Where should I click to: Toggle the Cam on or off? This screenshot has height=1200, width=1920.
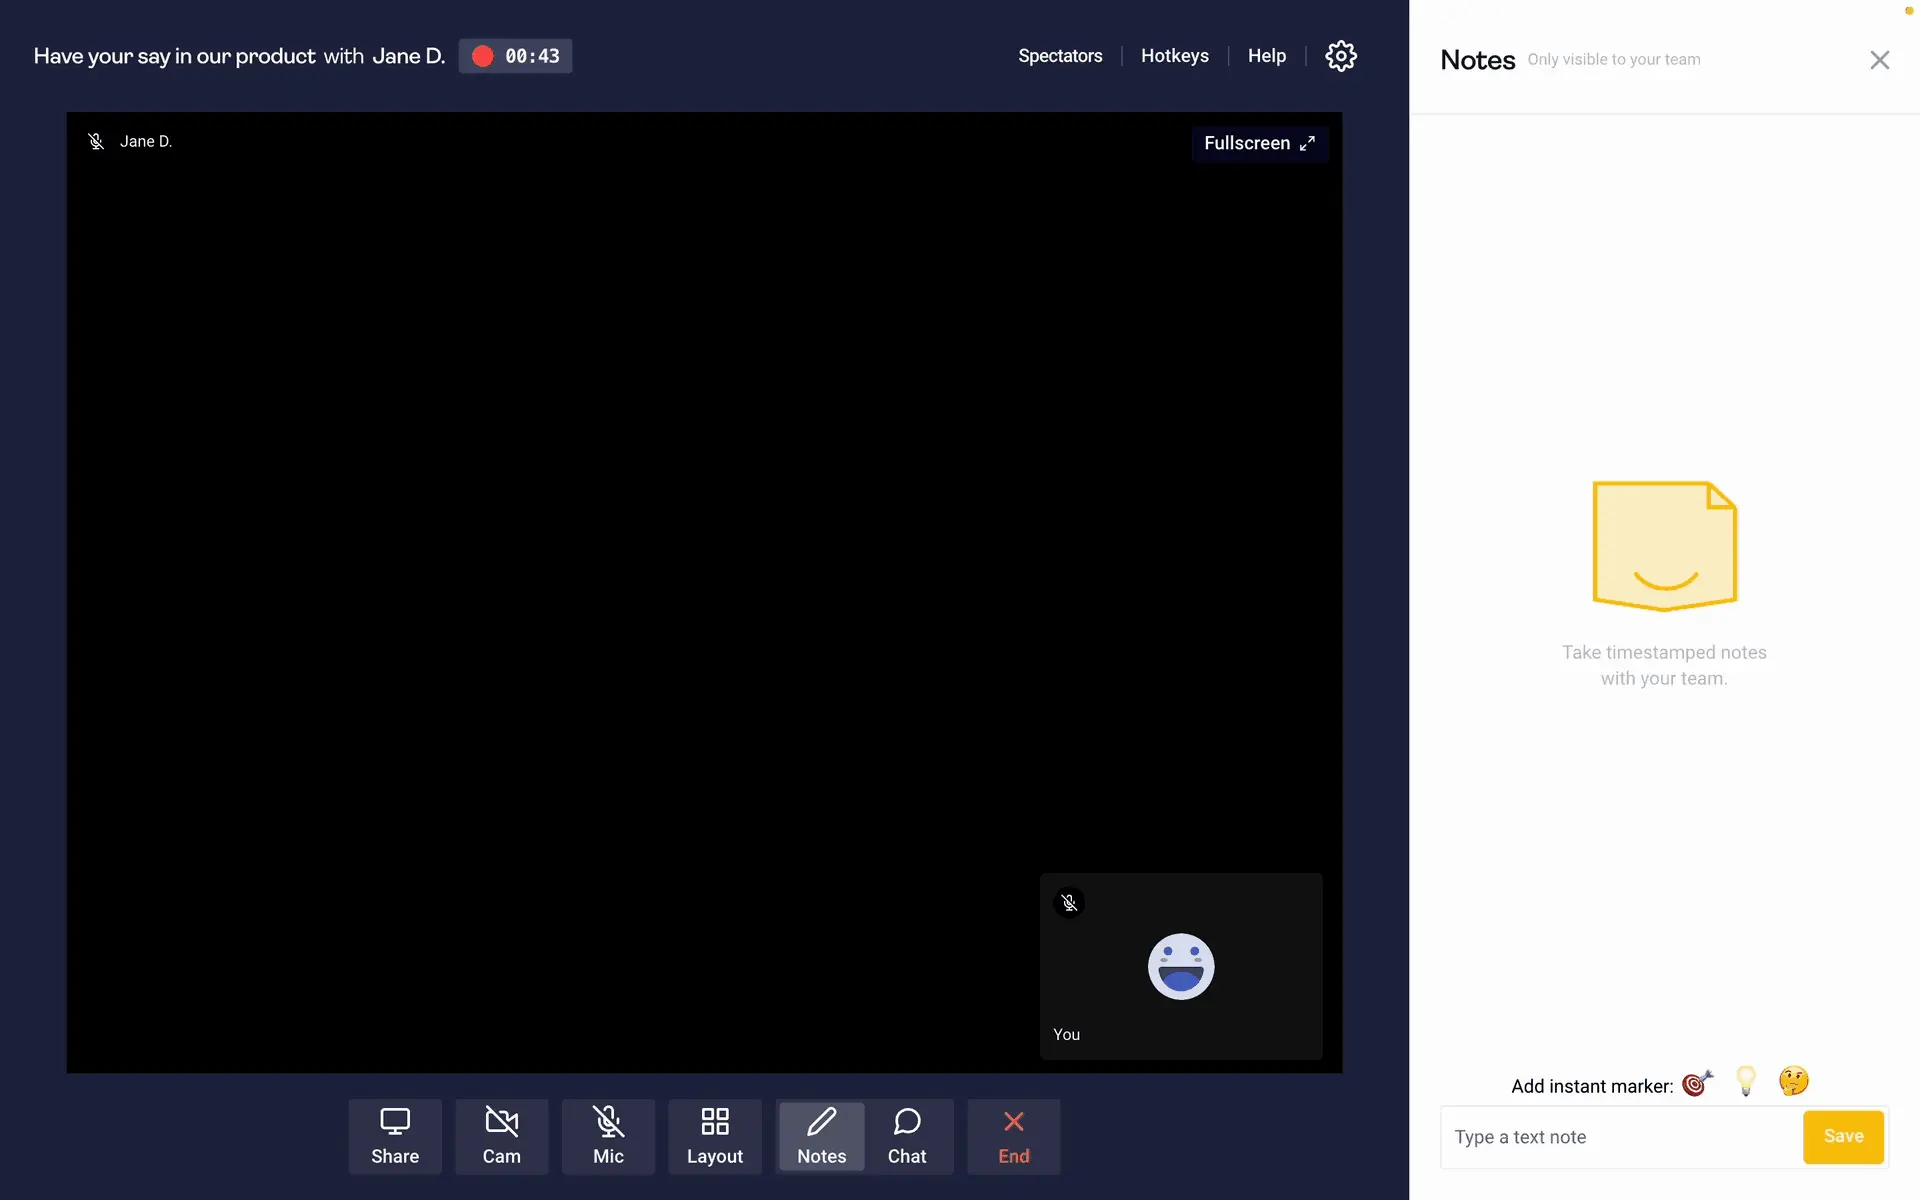[501, 1136]
